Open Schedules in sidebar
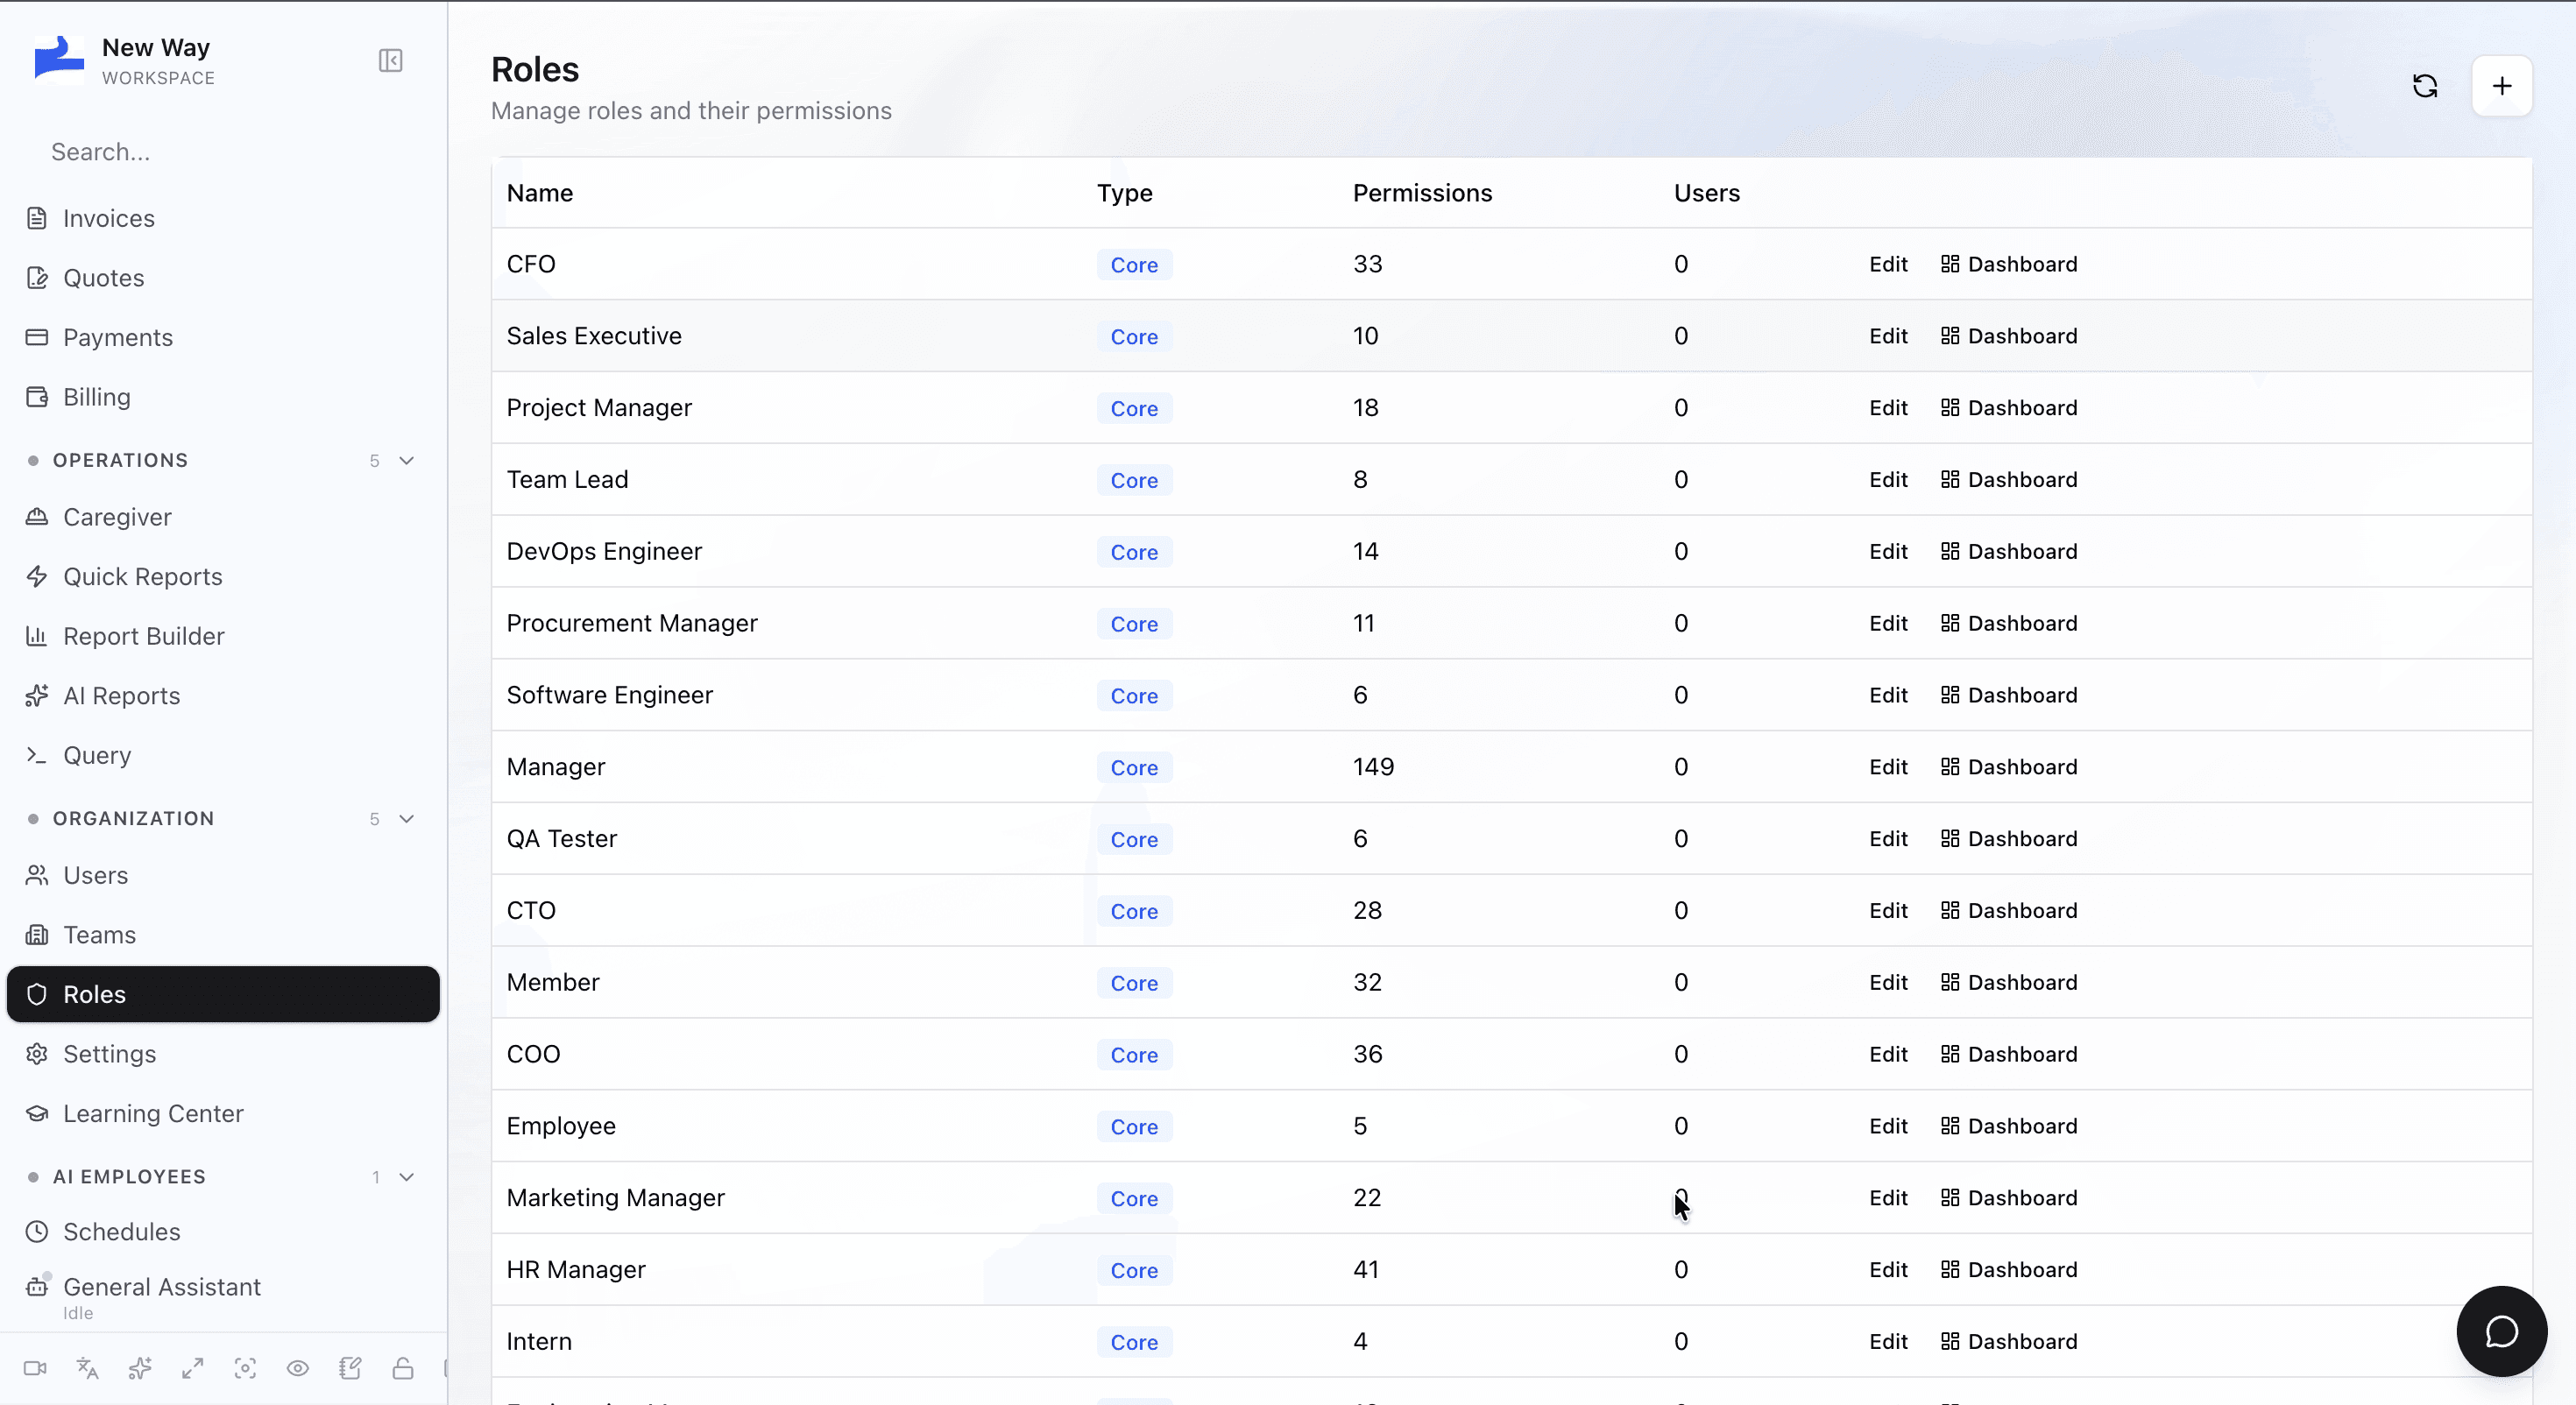The width and height of the screenshot is (2576, 1405). pyautogui.click(x=223, y=1232)
